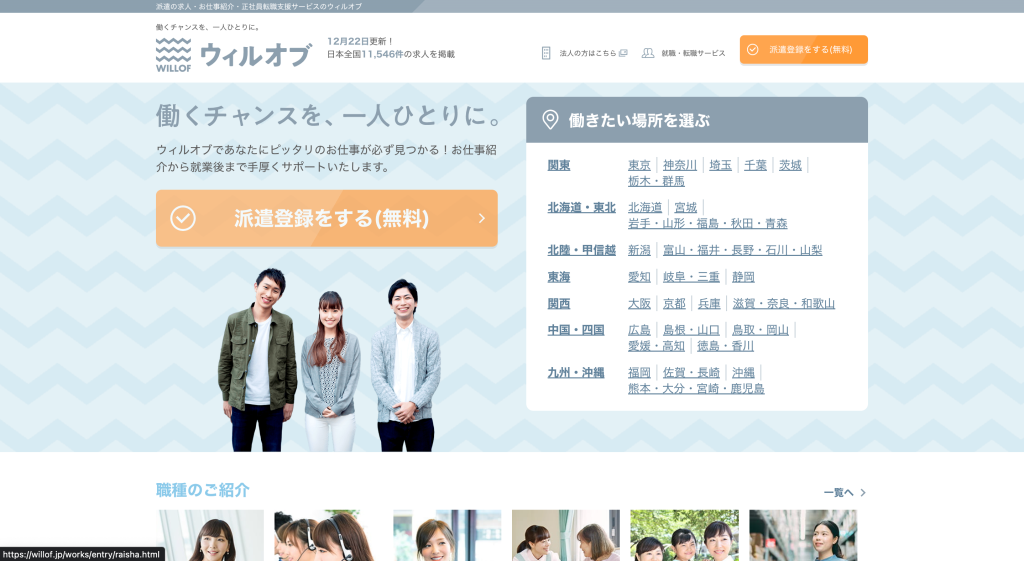Click the right chevron on the large 派遣登録 button
This screenshot has width=1024, height=561.
coord(481,218)
